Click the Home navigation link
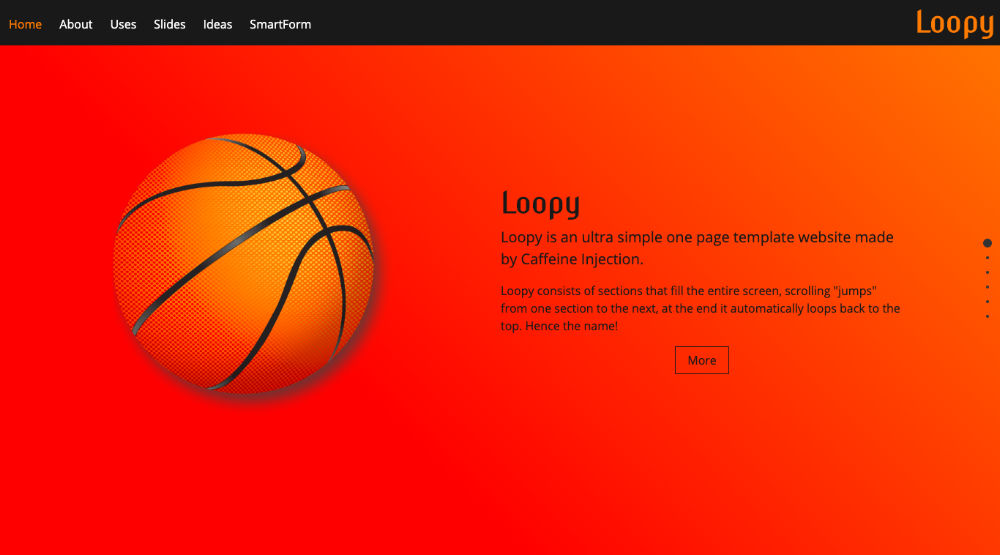The width and height of the screenshot is (1000, 555). 25,24
